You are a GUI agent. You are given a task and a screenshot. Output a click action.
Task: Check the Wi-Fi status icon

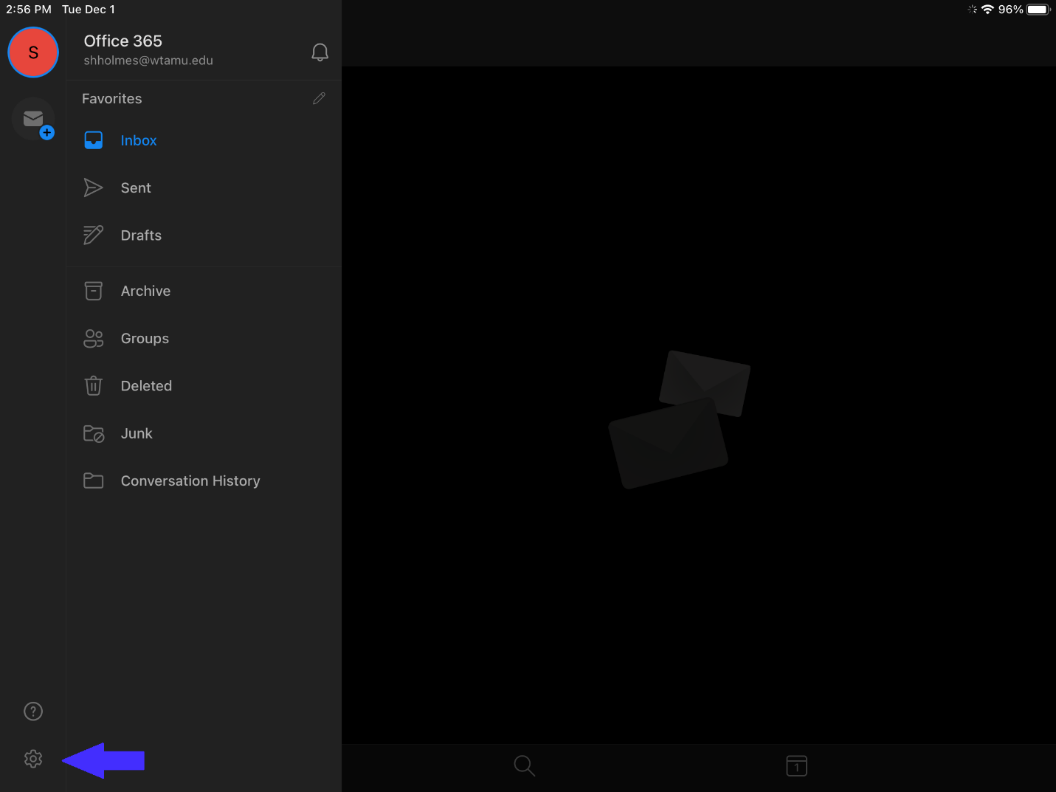click(987, 9)
